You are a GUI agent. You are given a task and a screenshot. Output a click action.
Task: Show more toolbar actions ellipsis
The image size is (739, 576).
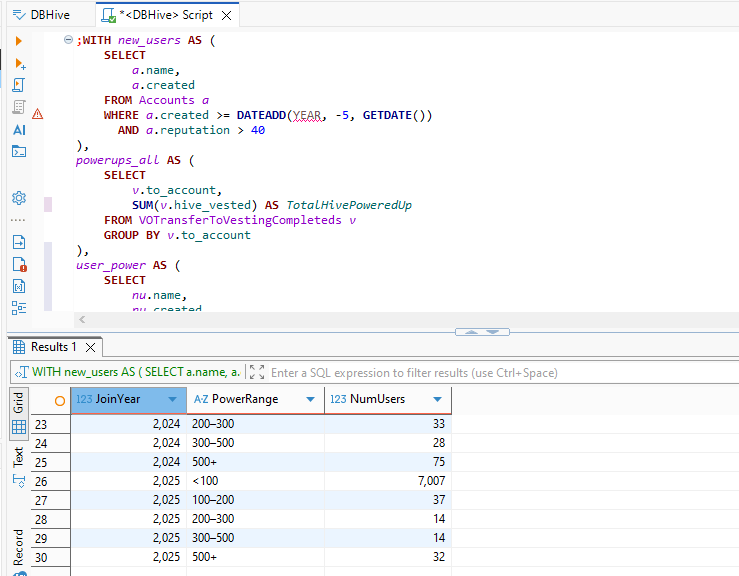coord(18,220)
